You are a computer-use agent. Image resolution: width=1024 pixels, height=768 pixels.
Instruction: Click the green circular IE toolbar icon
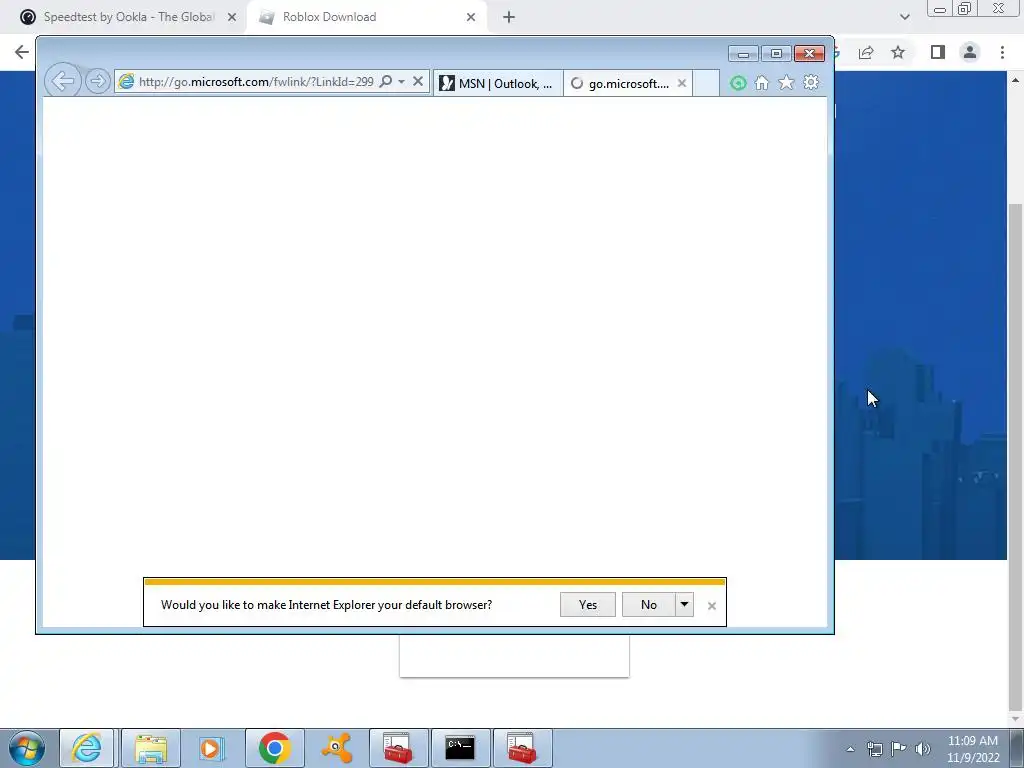(738, 83)
